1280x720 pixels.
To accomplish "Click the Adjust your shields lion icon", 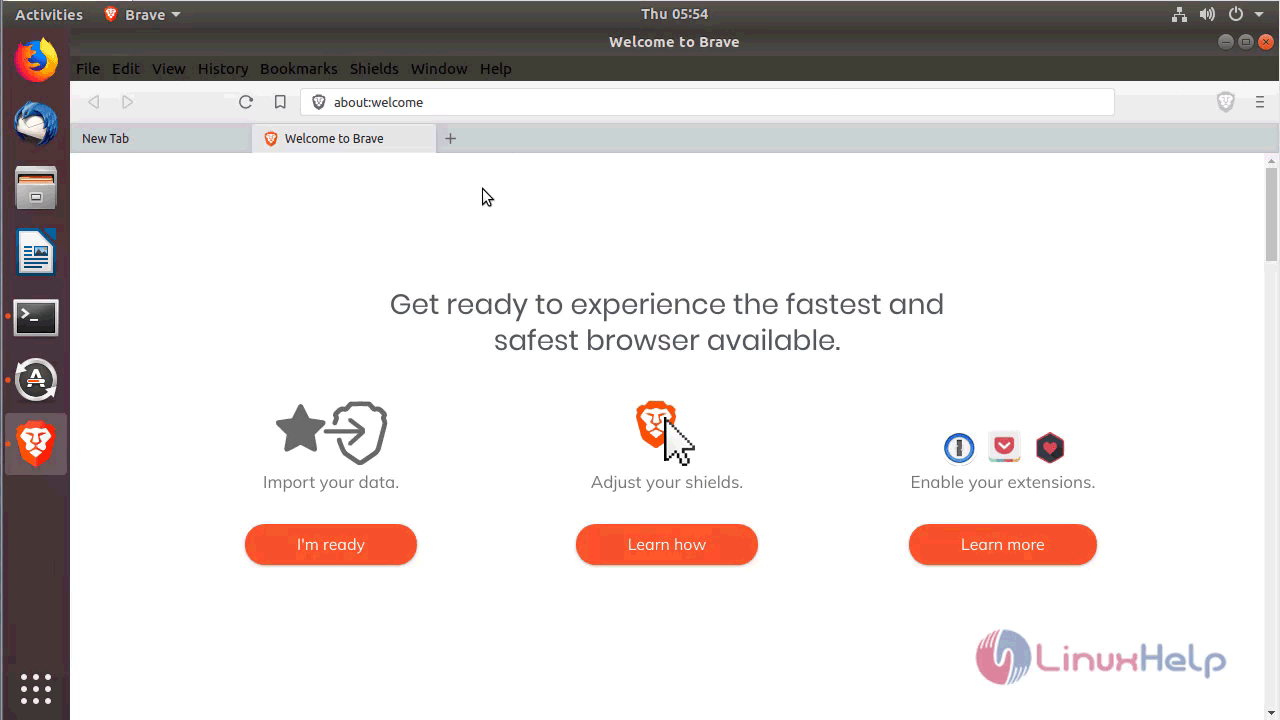I will (x=665, y=432).
